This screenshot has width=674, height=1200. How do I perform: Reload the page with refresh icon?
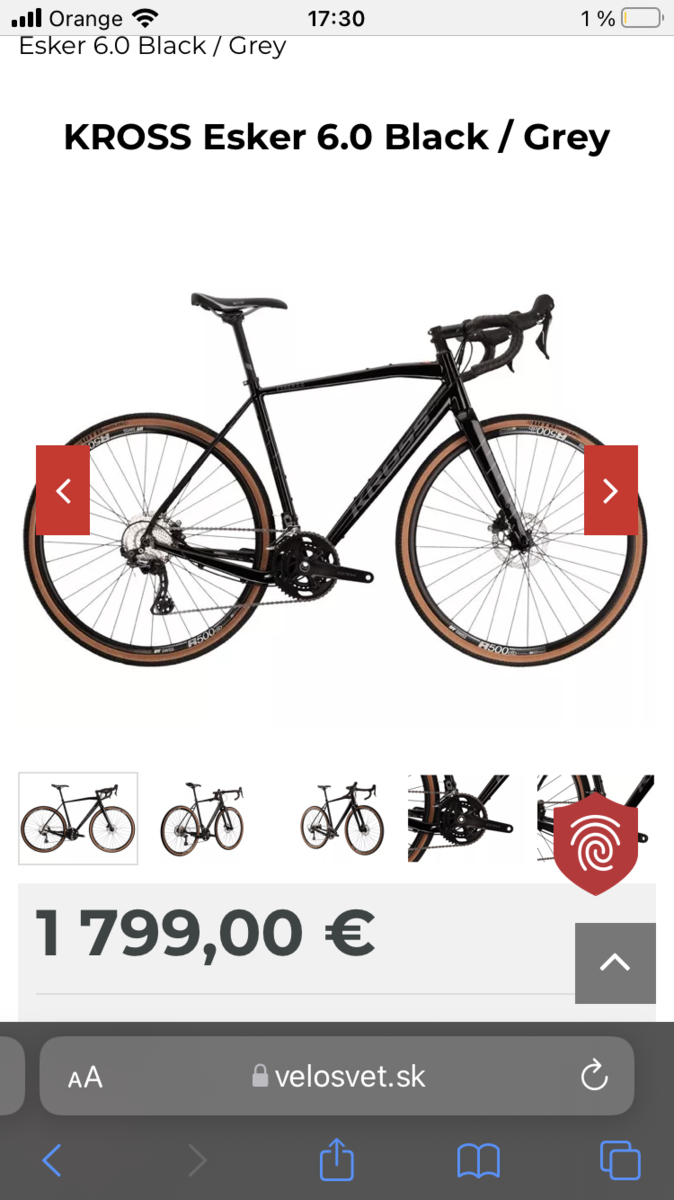tap(594, 1076)
